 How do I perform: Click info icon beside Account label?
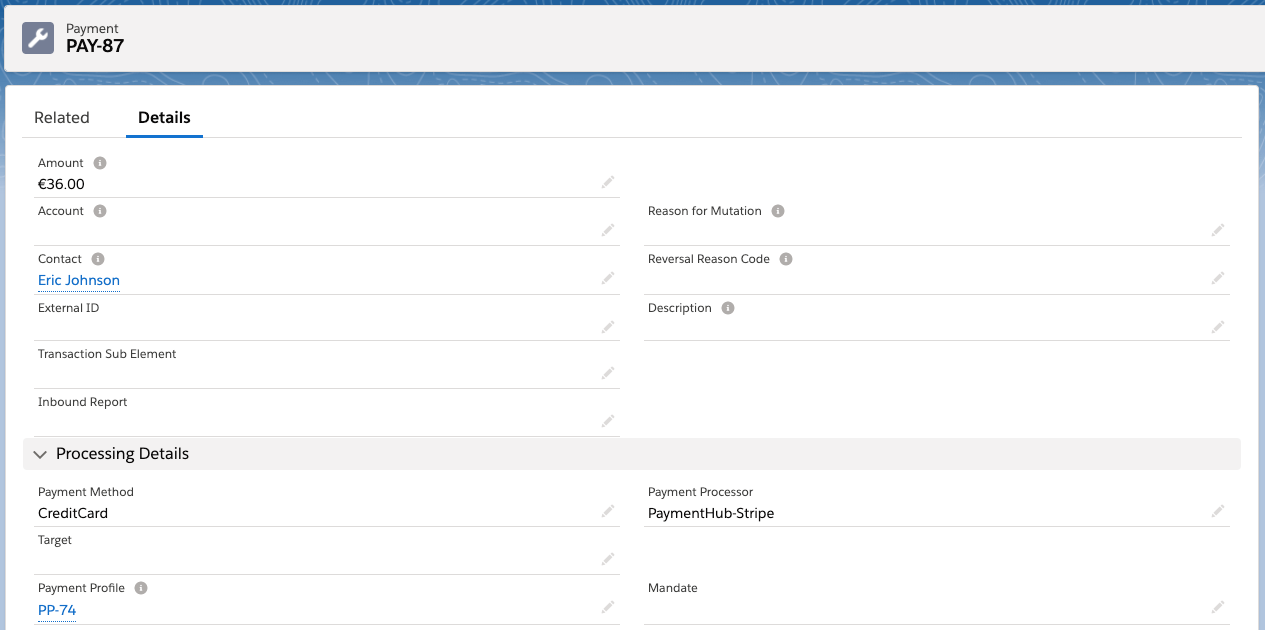click(x=100, y=211)
